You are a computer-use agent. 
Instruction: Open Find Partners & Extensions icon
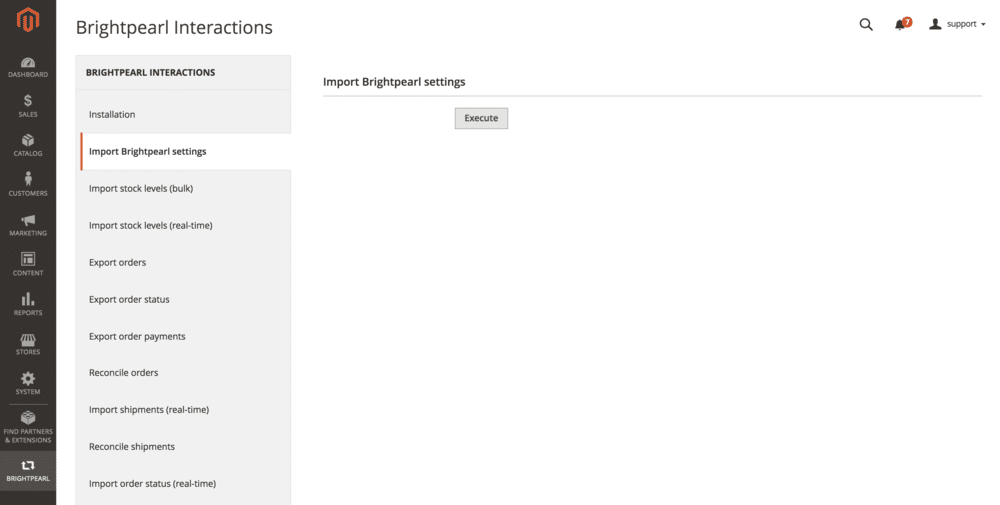tap(28, 419)
